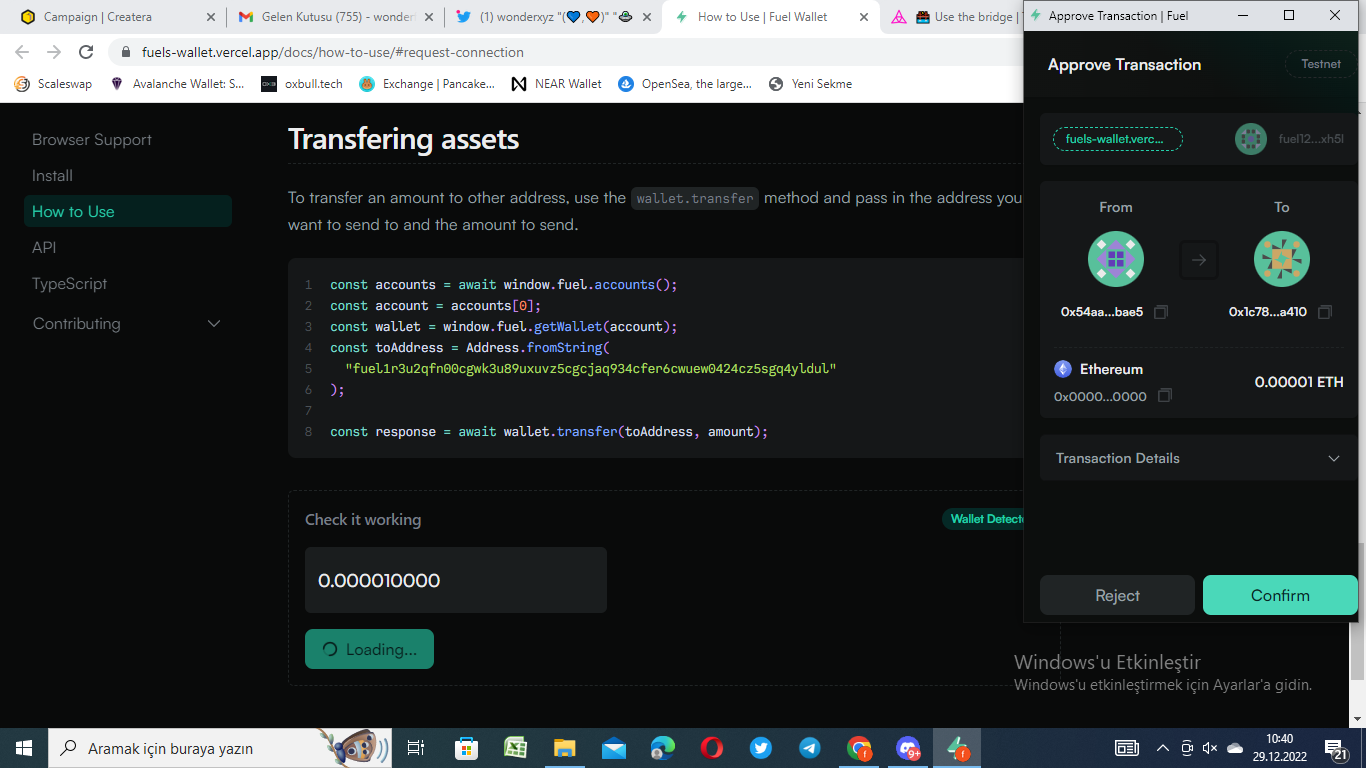This screenshot has width=1366, height=768.
Task: Copy the From address 0x54aa...bae5
Action: 1160,311
